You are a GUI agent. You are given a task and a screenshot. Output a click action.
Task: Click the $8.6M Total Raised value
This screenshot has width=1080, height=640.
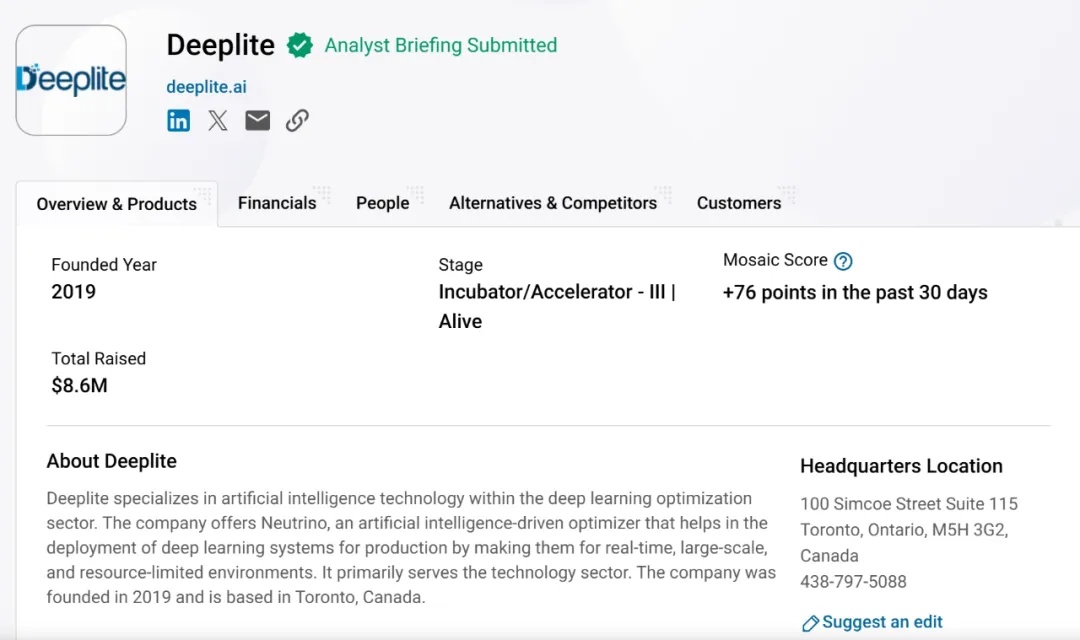pos(79,385)
